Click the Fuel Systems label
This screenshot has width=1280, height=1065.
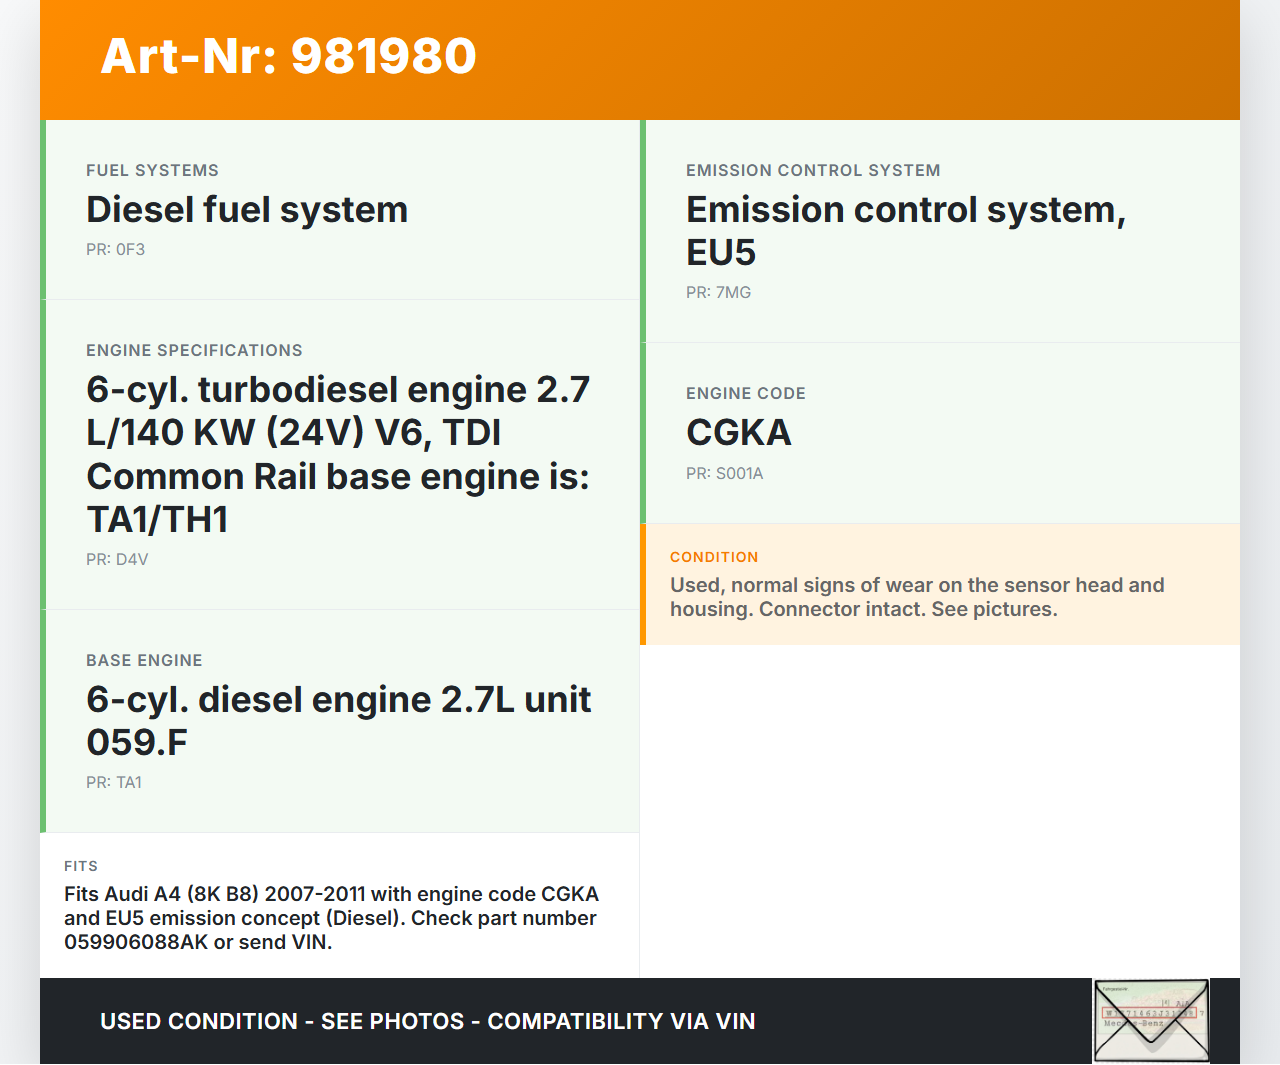152,171
